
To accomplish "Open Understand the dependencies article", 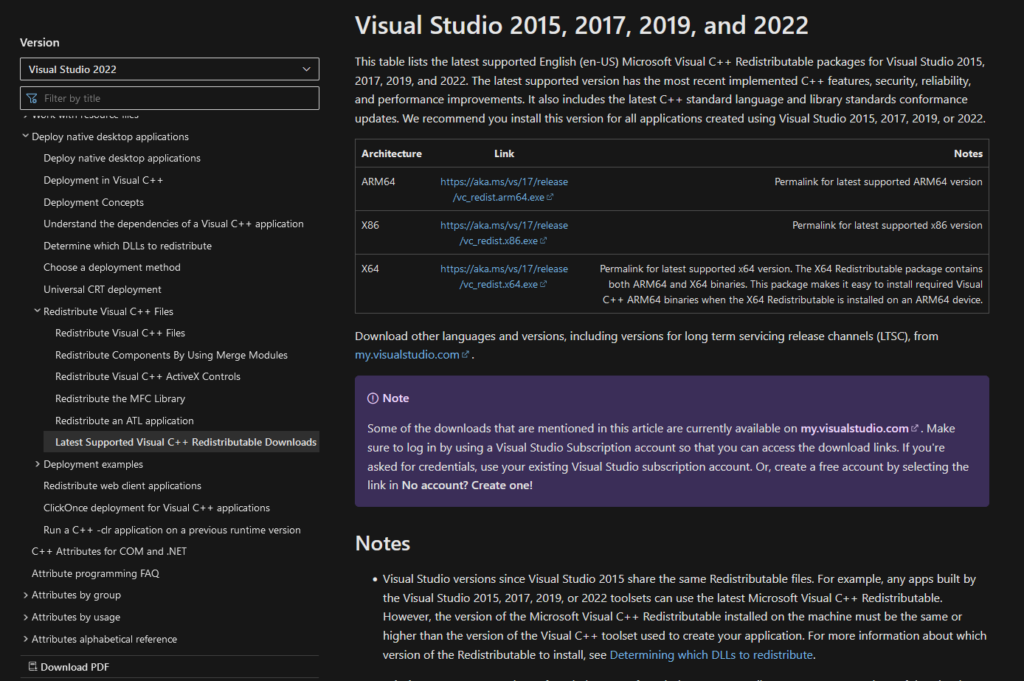I will [x=173, y=224].
